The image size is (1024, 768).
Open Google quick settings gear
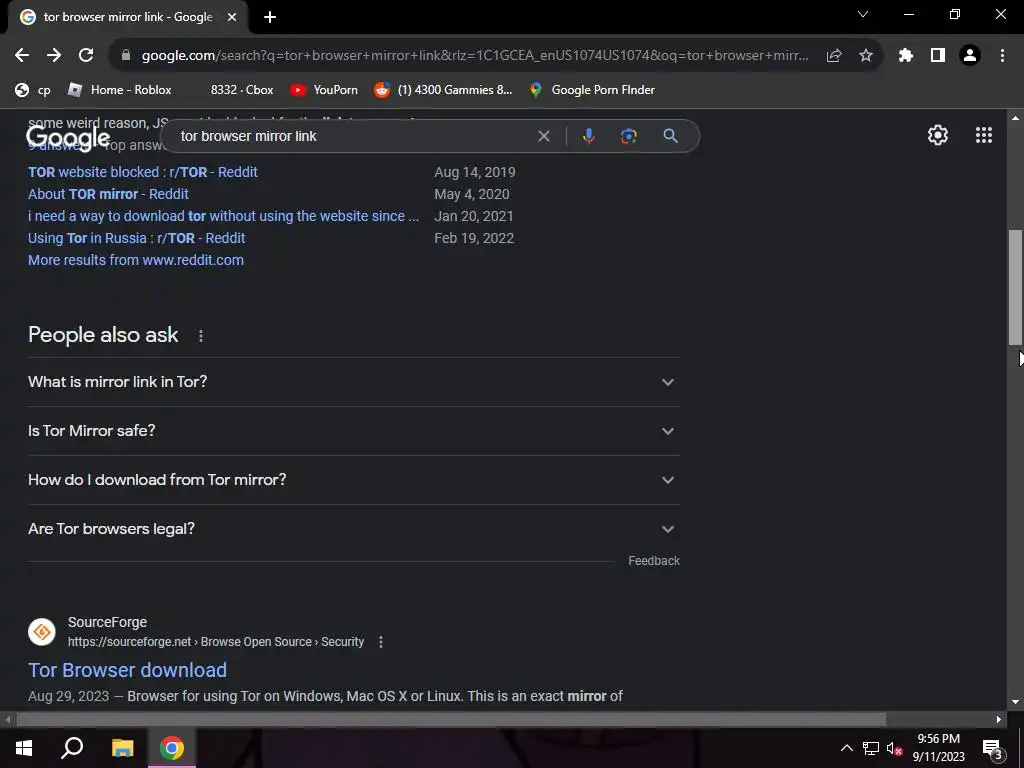click(938, 135)
